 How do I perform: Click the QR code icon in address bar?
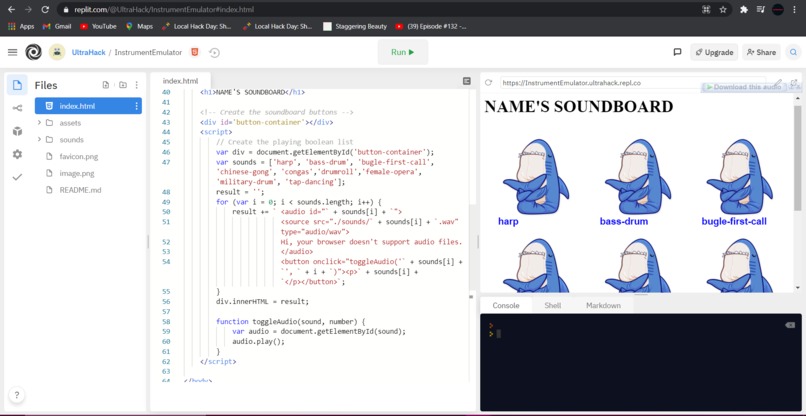(706, 9)
